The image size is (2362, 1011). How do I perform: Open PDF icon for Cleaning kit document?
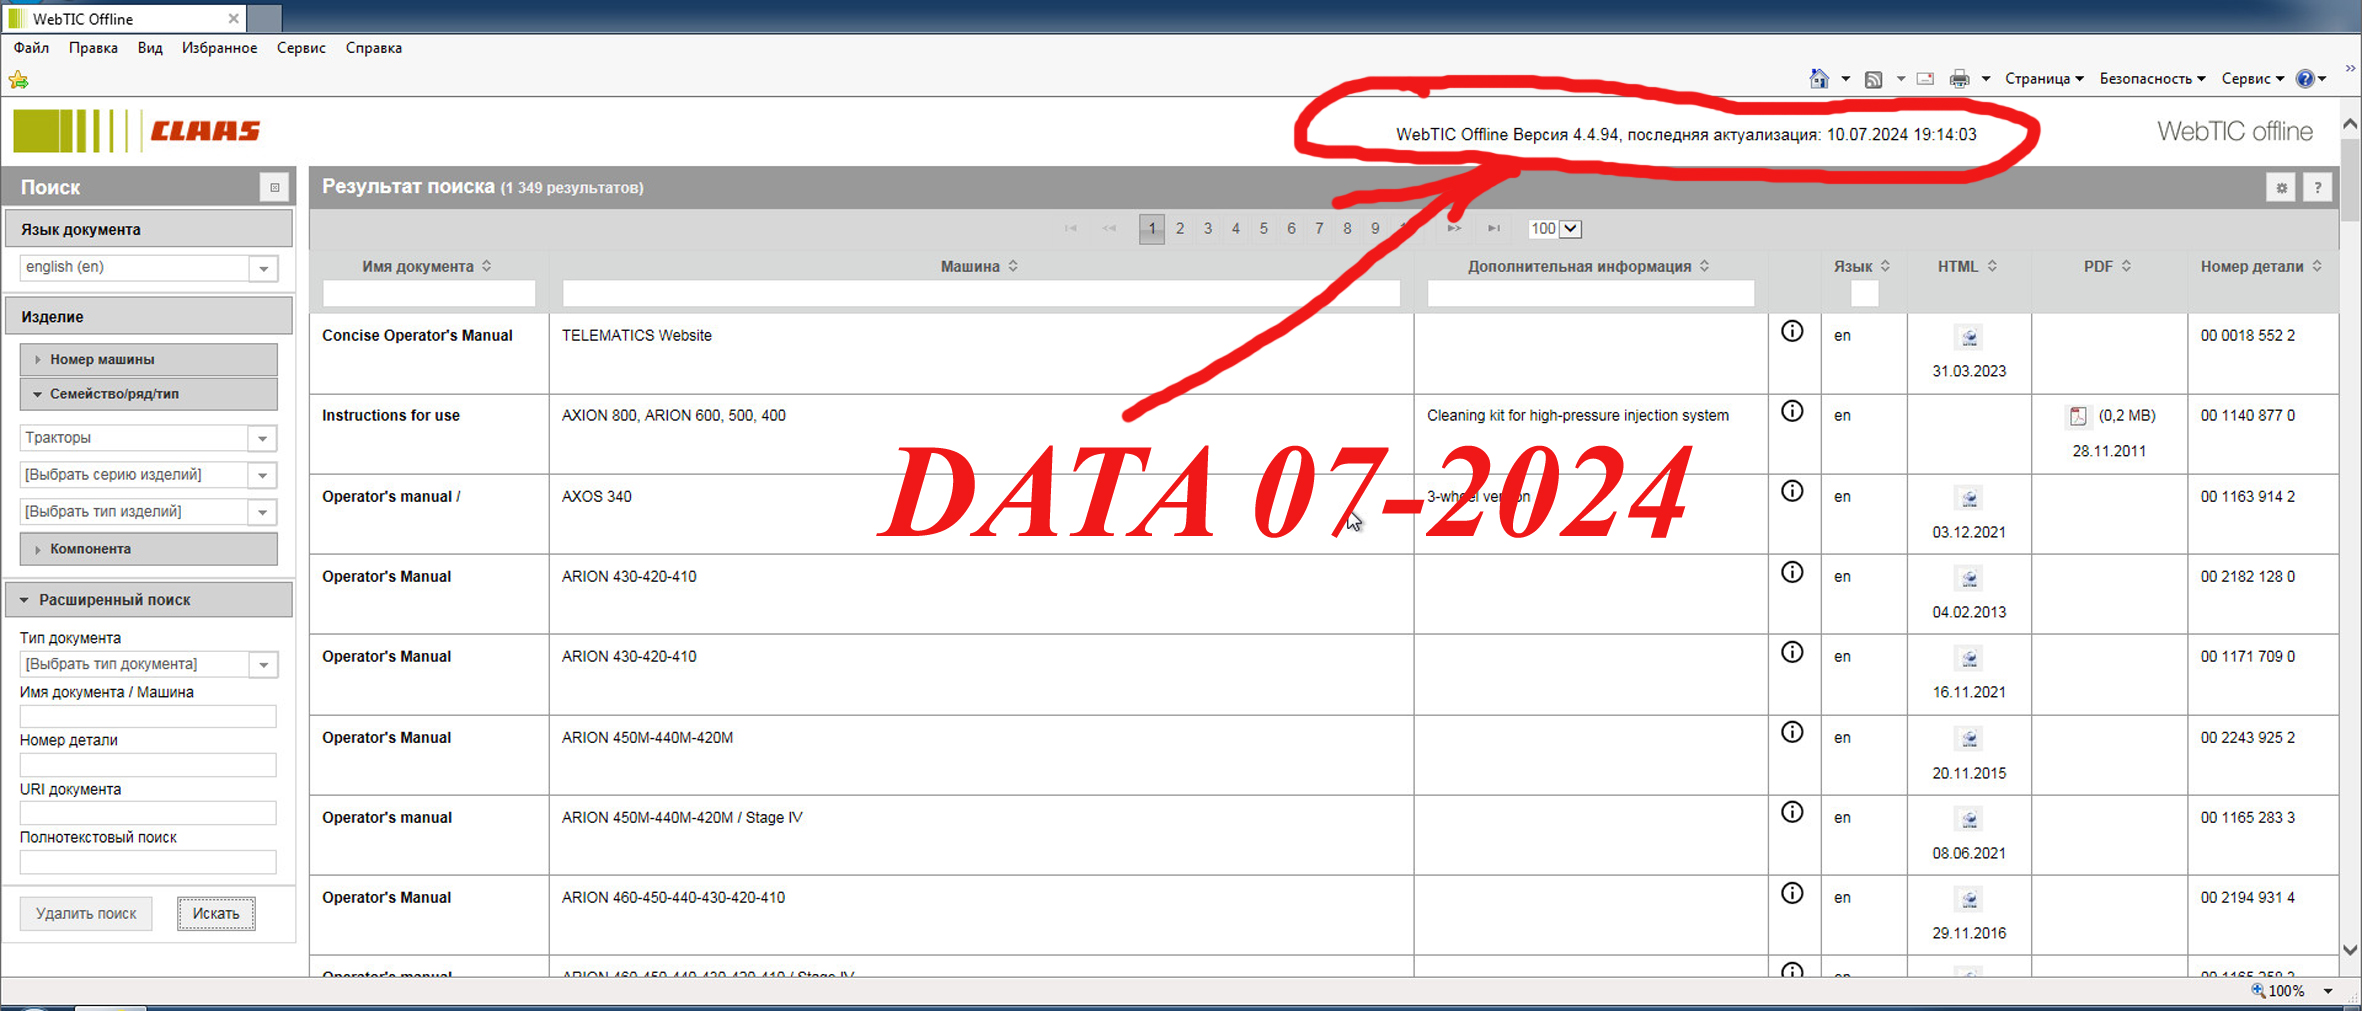click(2078, 416)
